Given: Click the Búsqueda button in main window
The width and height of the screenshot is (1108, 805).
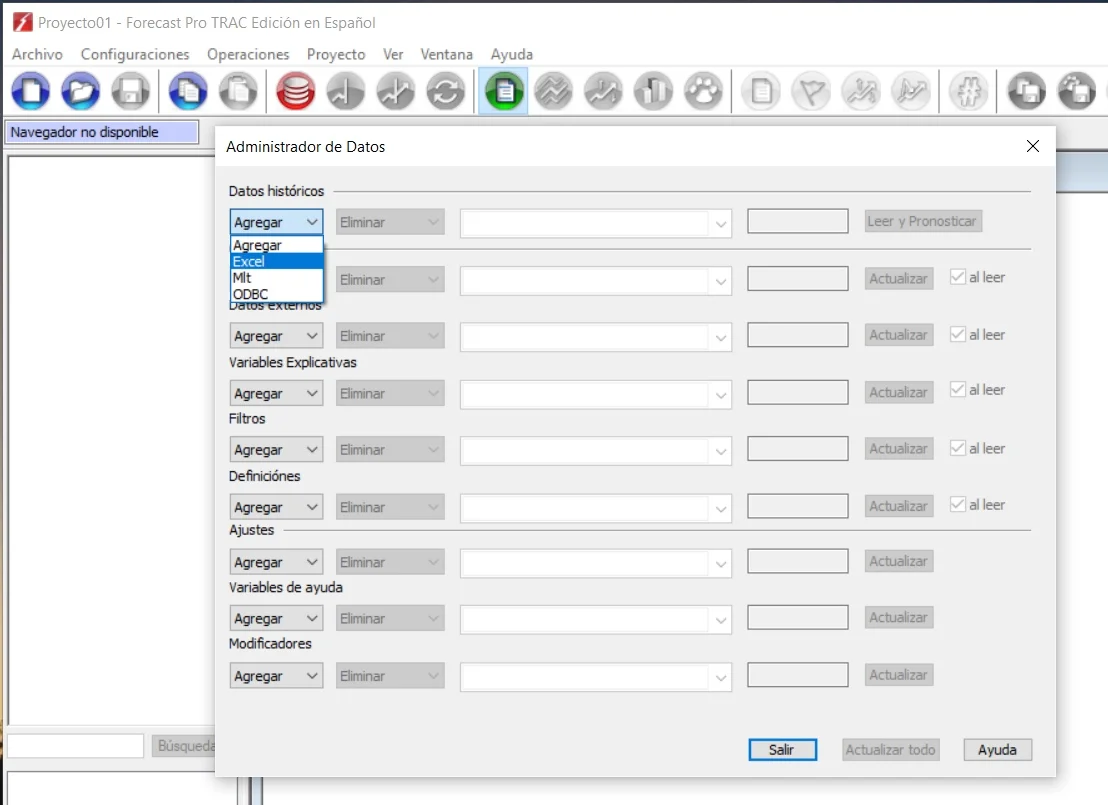Looking at the screenshot, I should (185, 746).
